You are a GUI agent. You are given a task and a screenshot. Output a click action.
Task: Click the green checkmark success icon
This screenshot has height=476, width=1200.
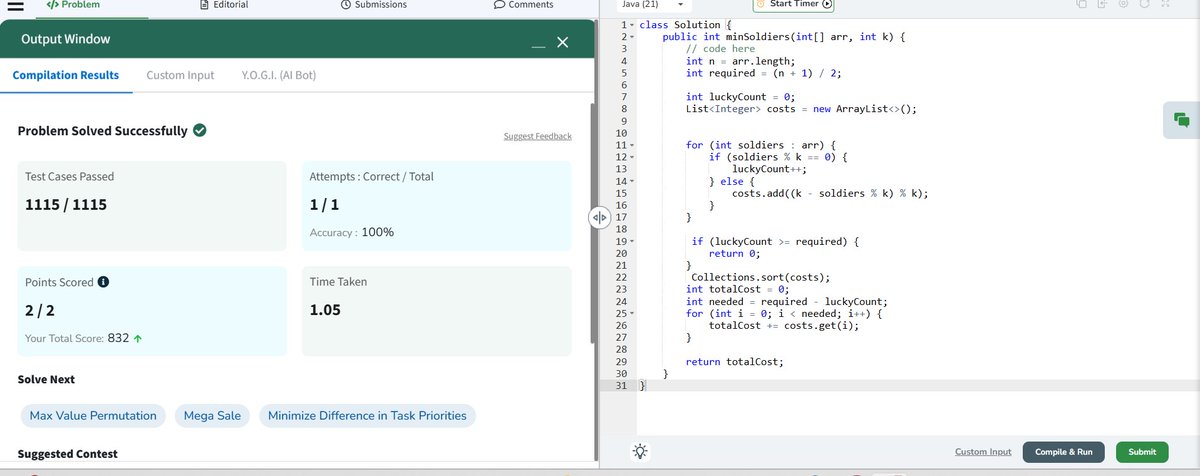tap(200, 130)
